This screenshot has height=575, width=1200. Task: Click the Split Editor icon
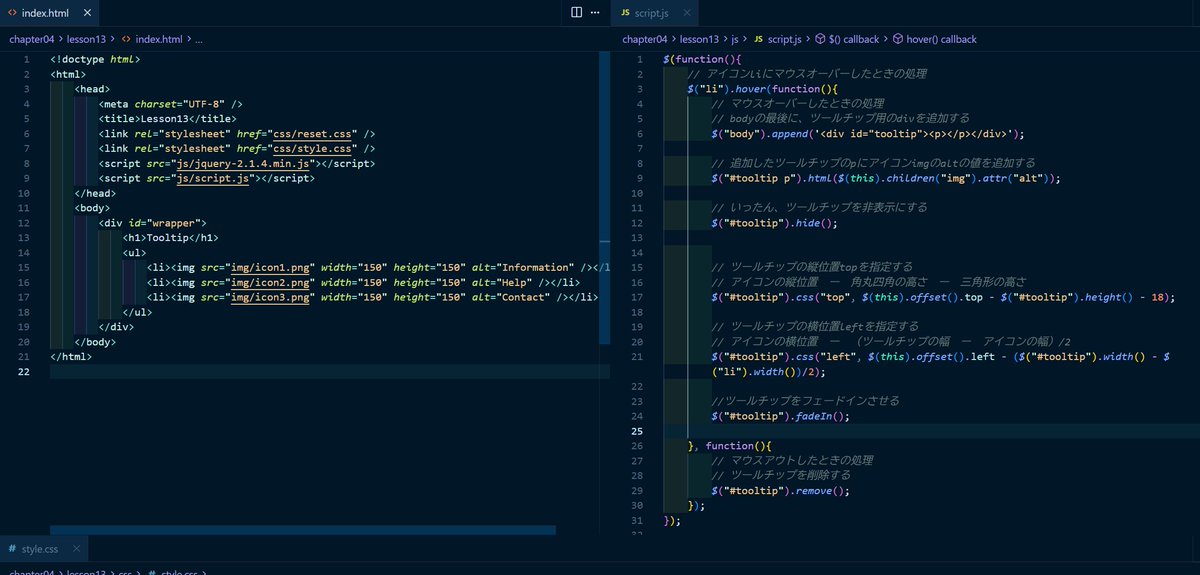pyautogui.click(x=576, y=12)
